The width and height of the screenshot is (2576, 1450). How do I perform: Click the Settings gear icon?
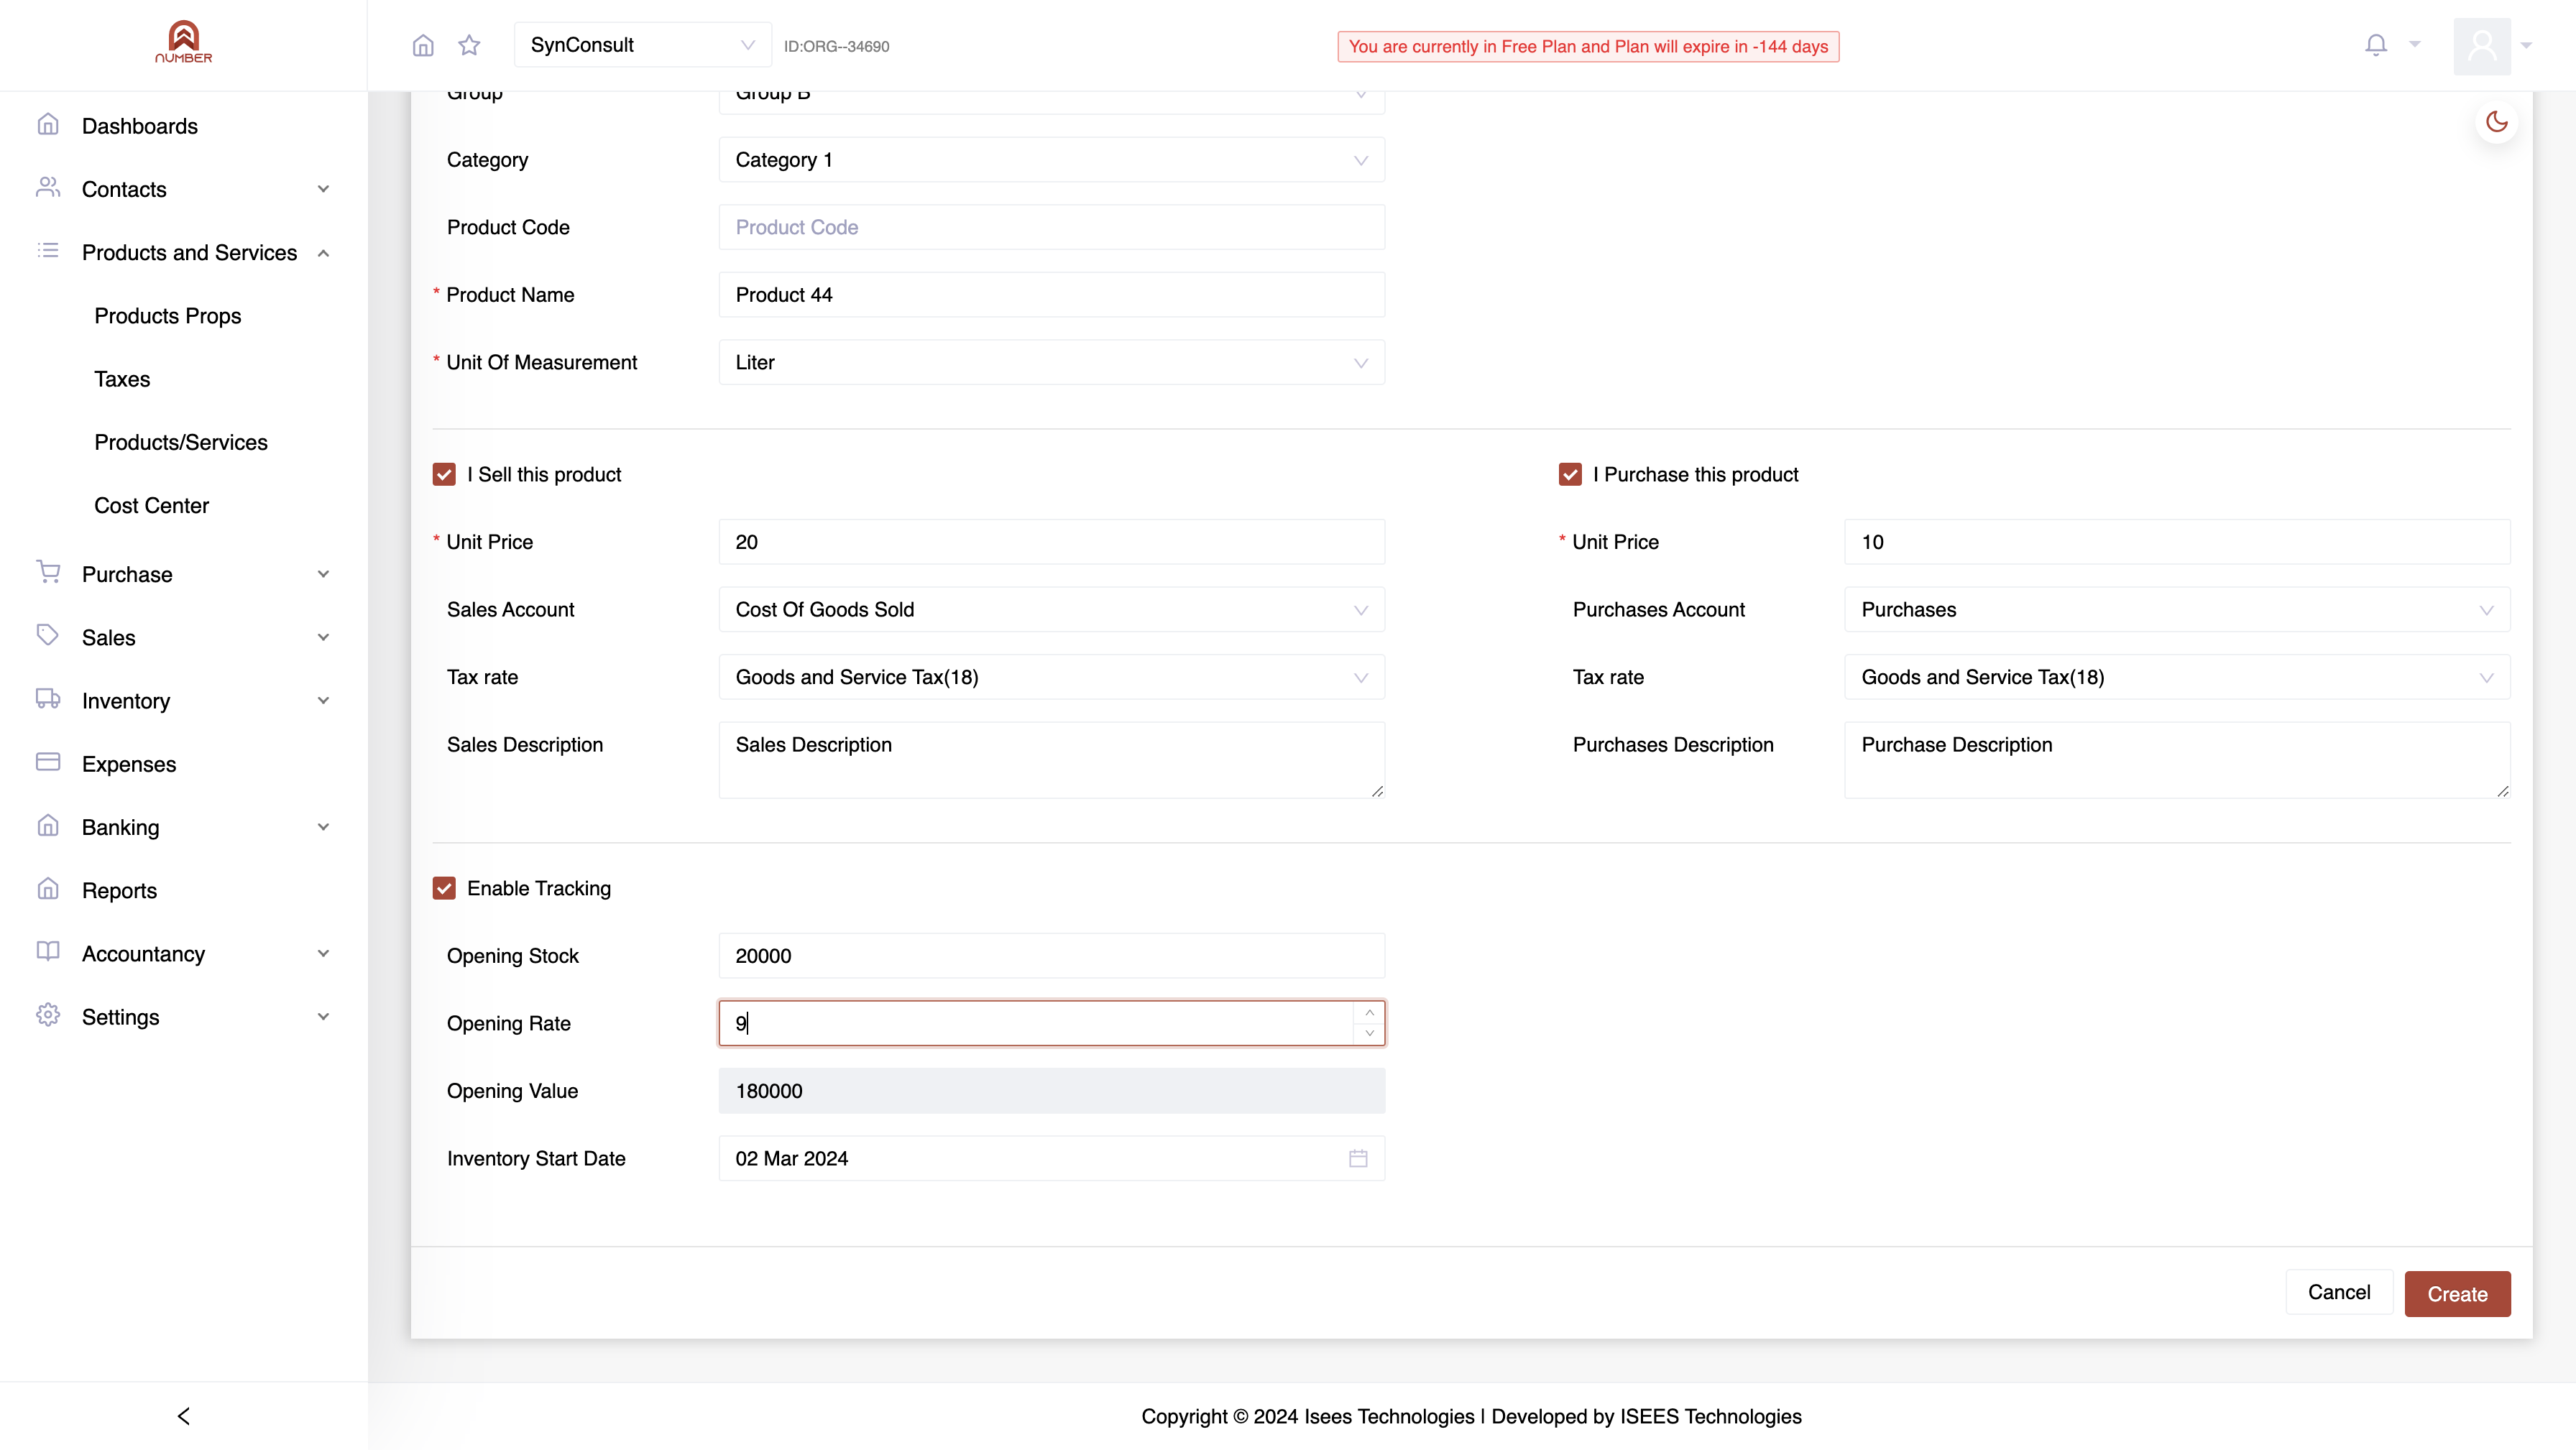pyautogui.click(x=48, y=1015)
